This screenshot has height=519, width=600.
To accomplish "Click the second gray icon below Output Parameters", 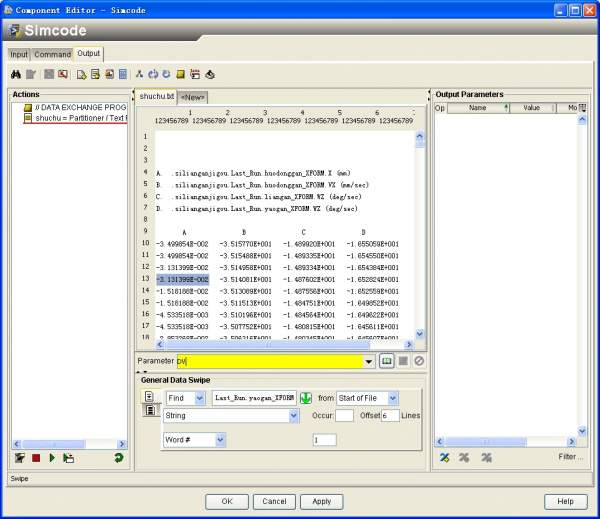I will (x=464, y=457).
